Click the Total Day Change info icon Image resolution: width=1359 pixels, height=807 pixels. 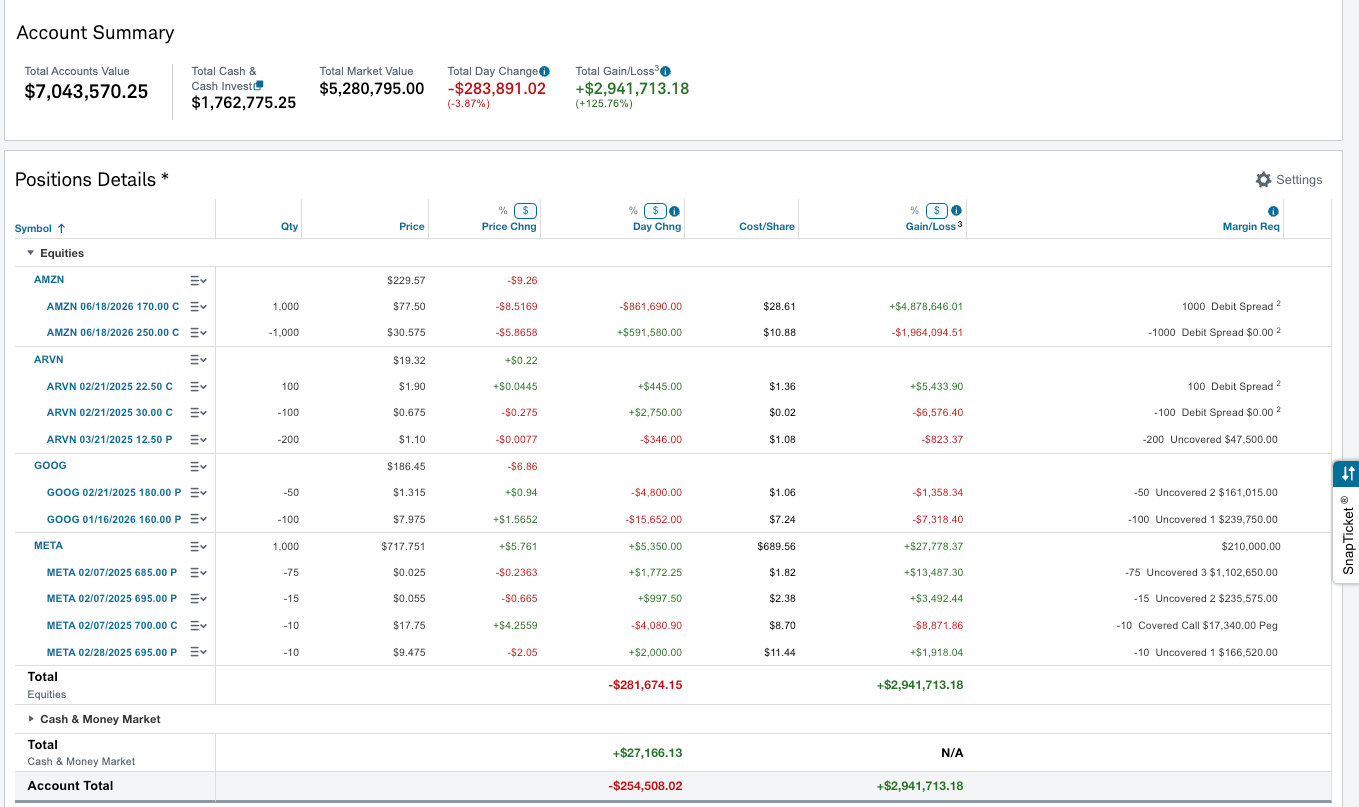point(544,71)
